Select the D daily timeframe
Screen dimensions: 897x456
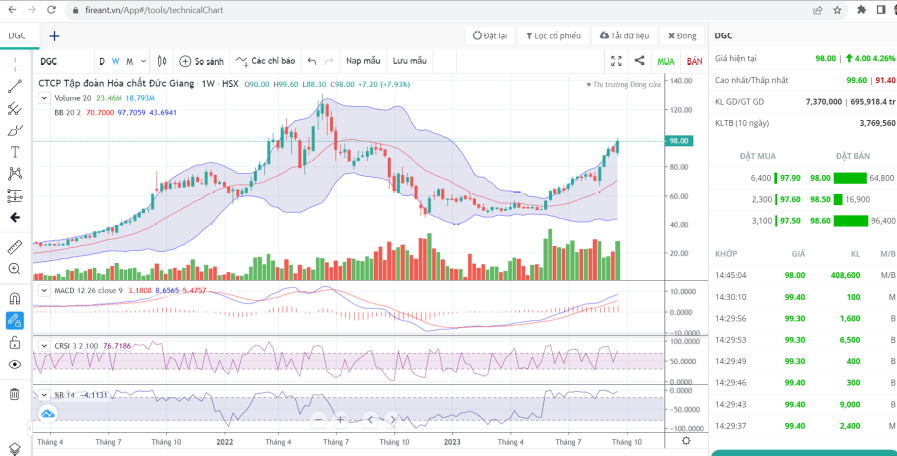pyautogui.click(x=101, y=61)
